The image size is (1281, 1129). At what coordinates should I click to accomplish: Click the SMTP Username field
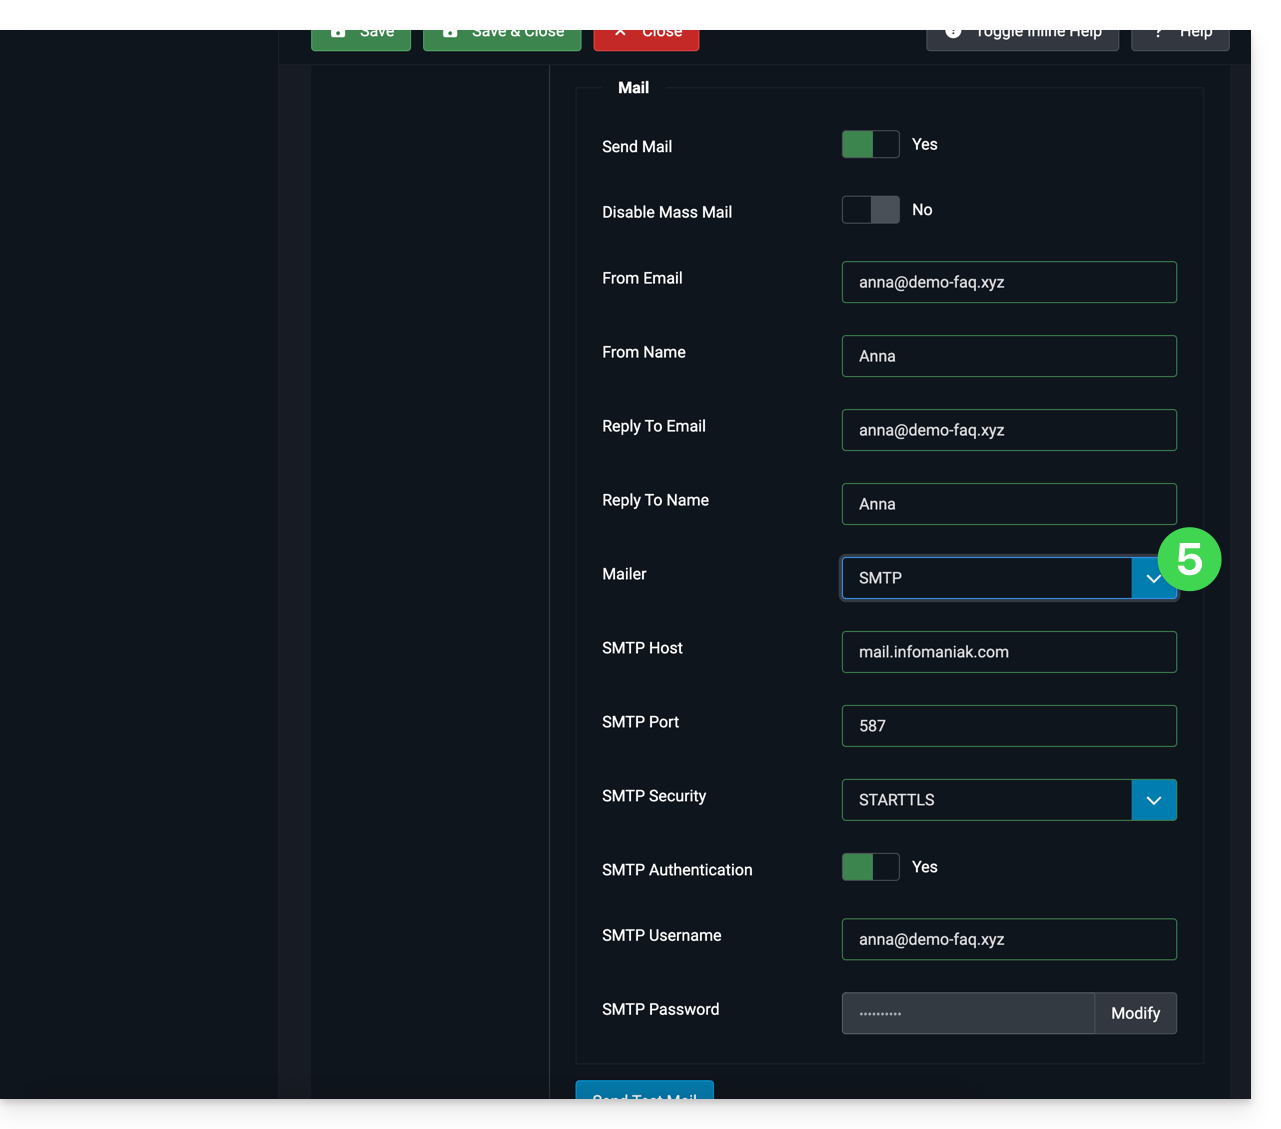pyautogui.click(x=1008, y=939)
